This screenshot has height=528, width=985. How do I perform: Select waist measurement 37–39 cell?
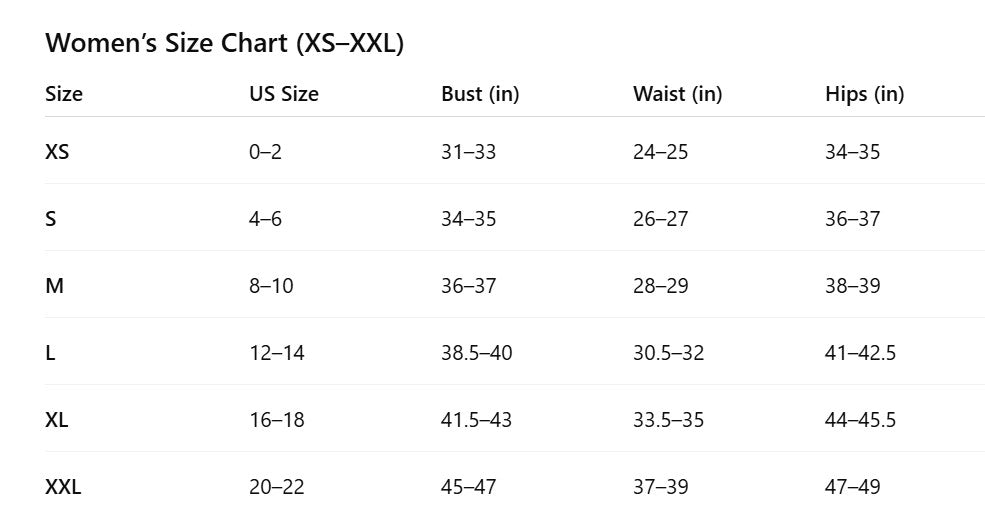[660, 488]
